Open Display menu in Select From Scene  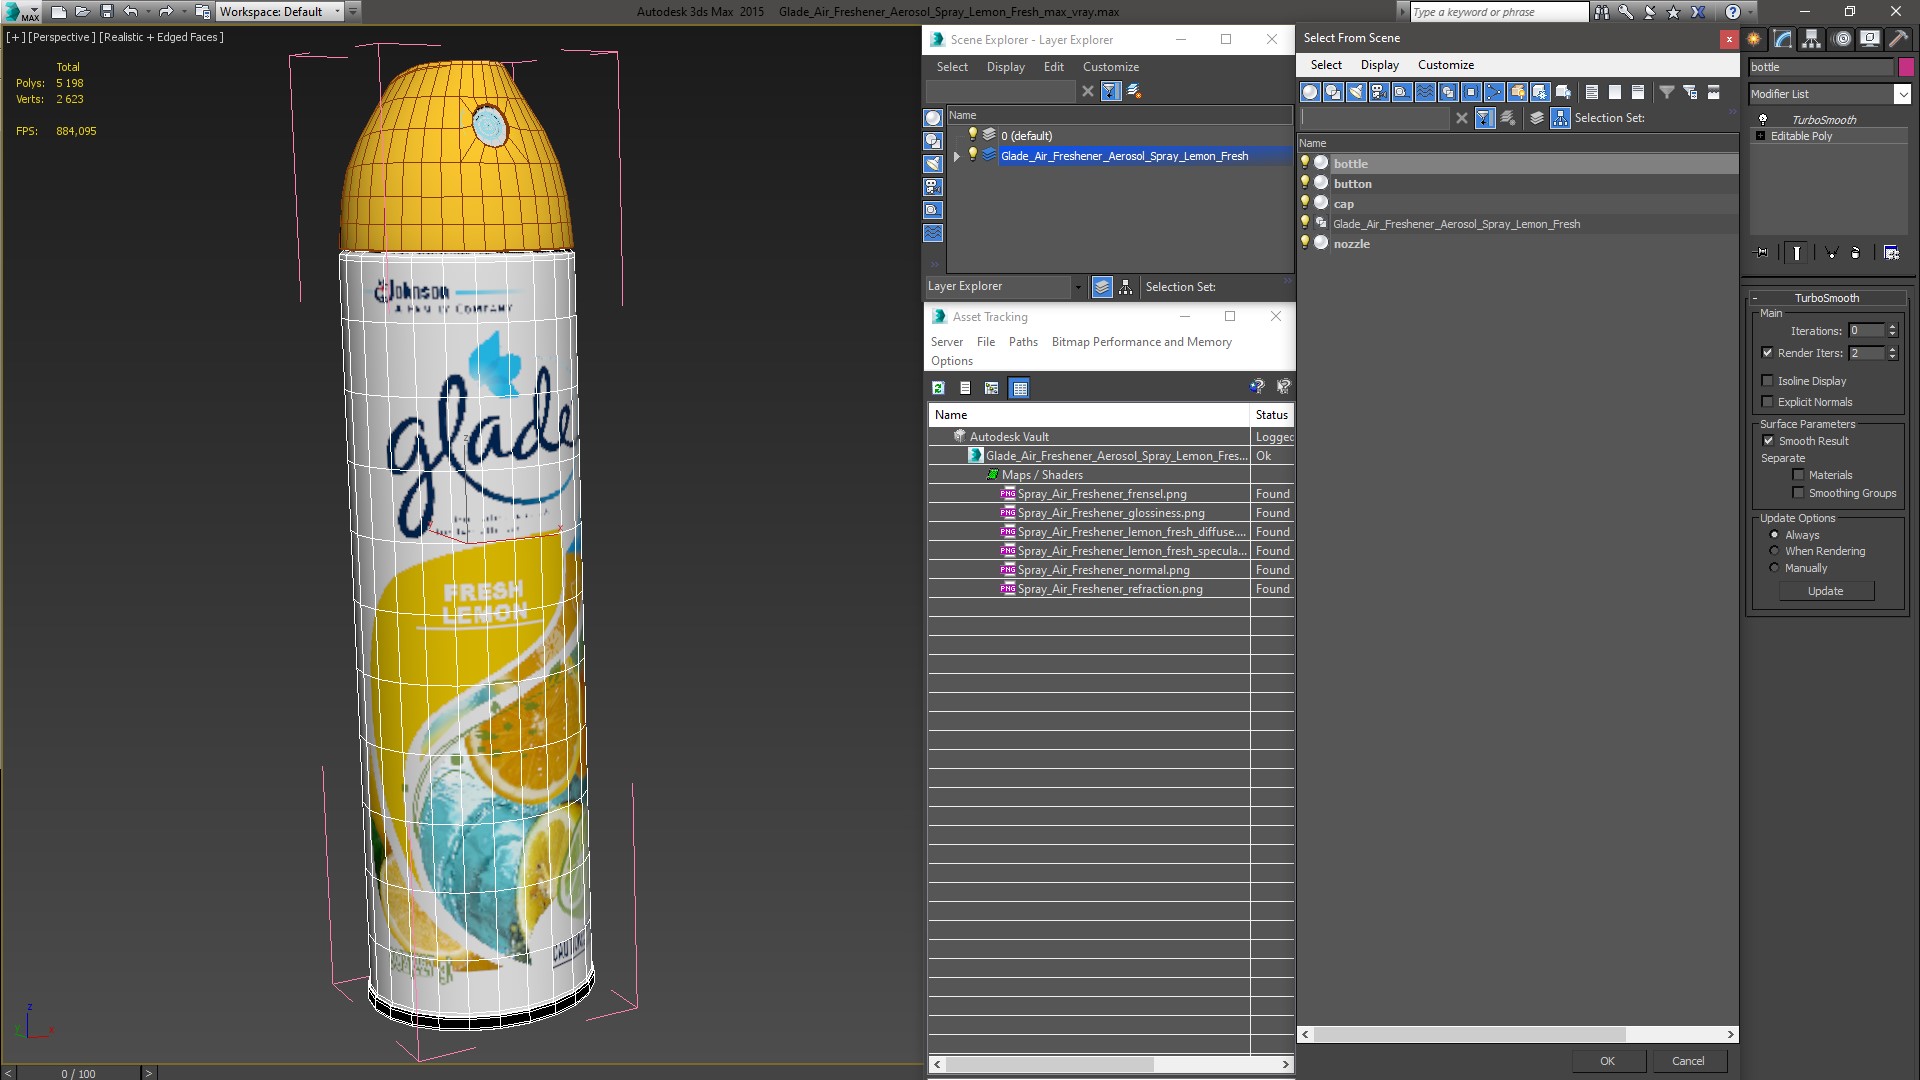(1380, 65)
